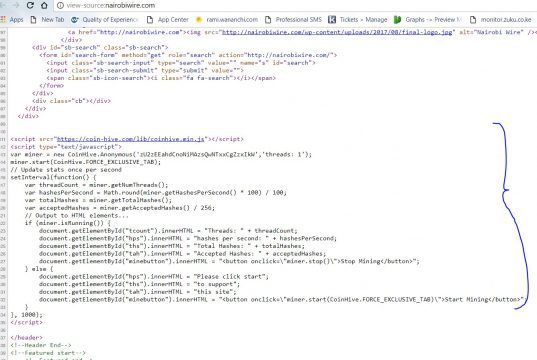Click the closing header tag line
Screen dimensions: 537x360
tap(26, 337)
